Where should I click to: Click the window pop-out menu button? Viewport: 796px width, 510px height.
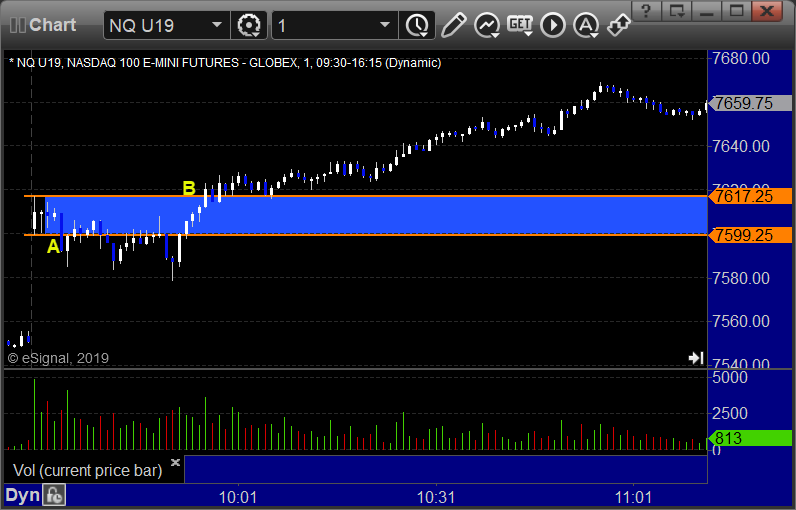click(677, 11)
